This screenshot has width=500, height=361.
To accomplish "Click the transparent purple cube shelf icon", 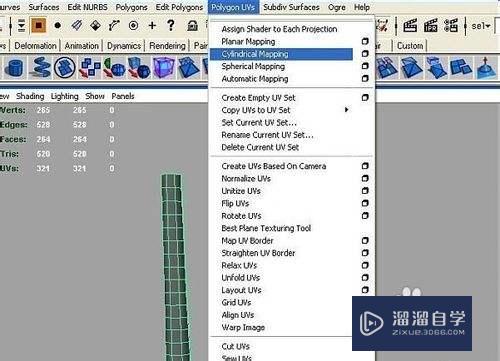I will [x=164, y=68].
